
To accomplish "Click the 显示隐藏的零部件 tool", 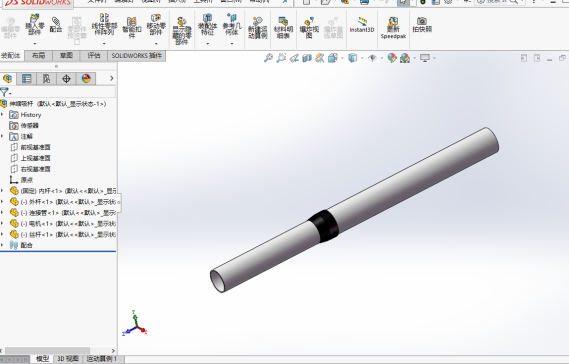I will click(x=181, y=31).
